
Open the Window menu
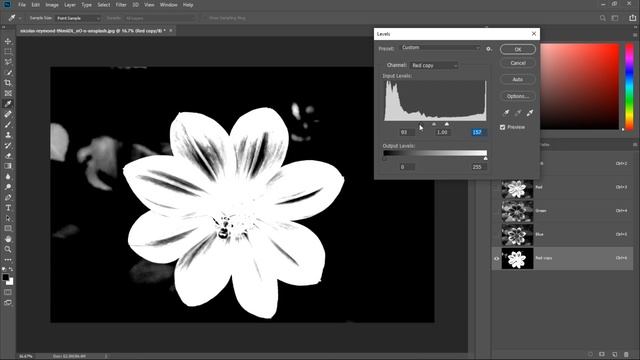(x=168, y=5)
